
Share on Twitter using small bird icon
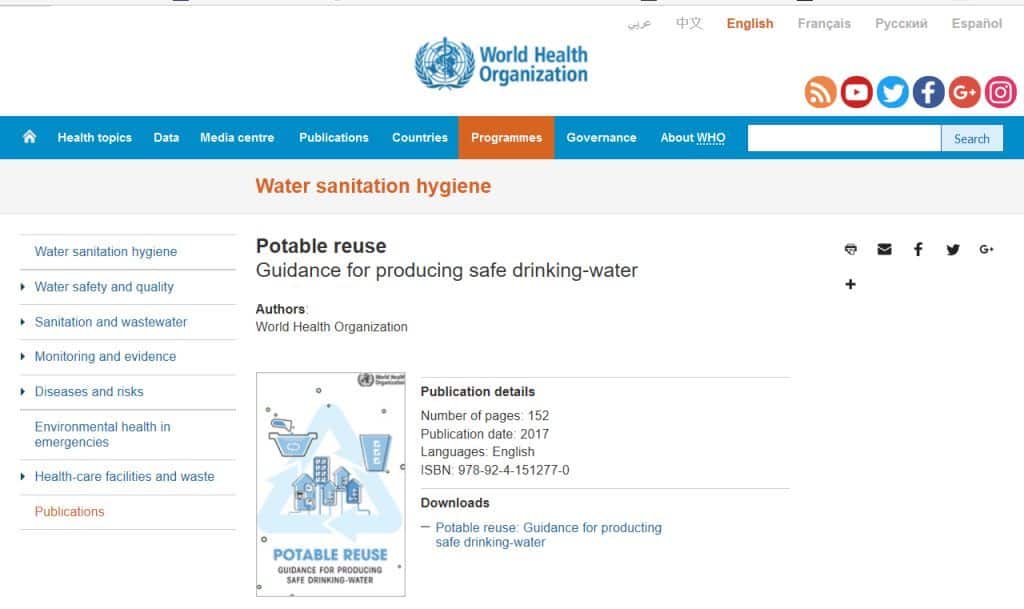point(952,249)
